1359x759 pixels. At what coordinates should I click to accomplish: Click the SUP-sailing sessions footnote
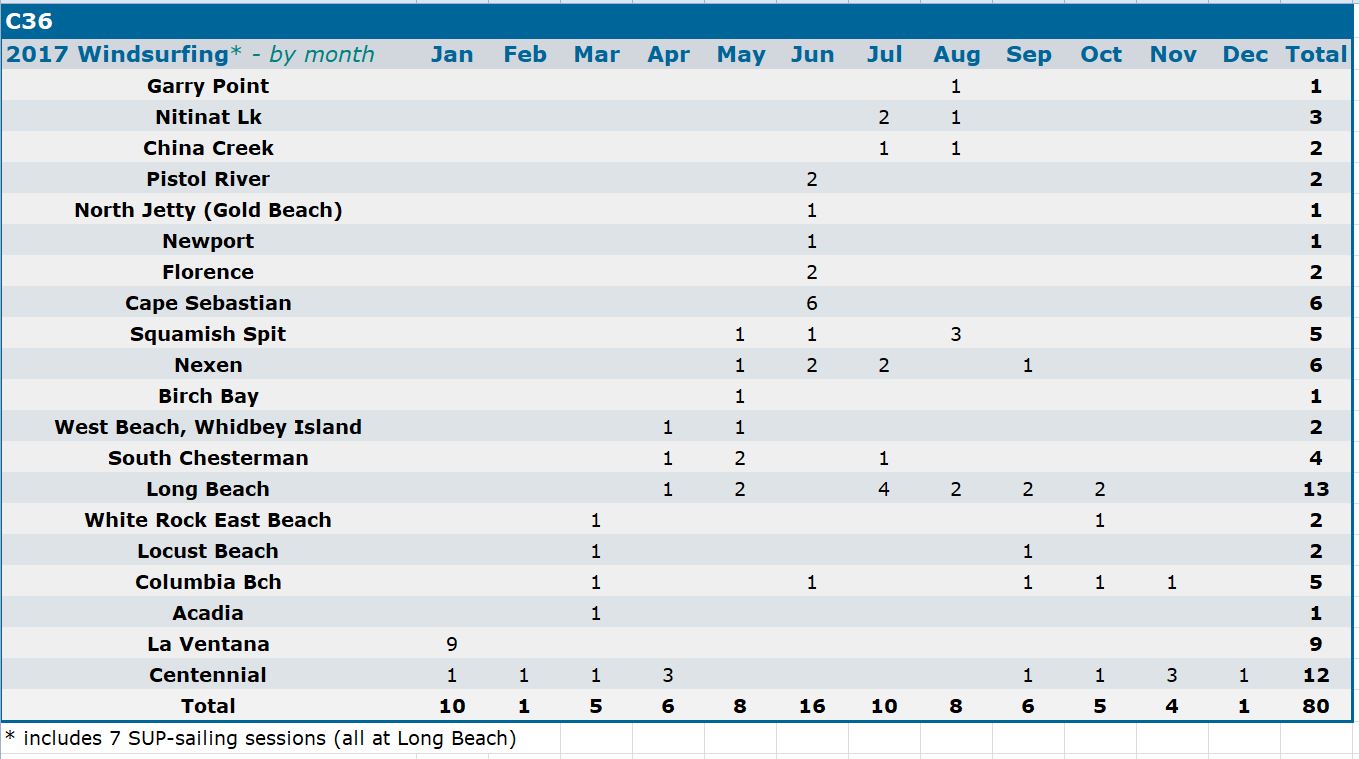click(x=261, y=738)
